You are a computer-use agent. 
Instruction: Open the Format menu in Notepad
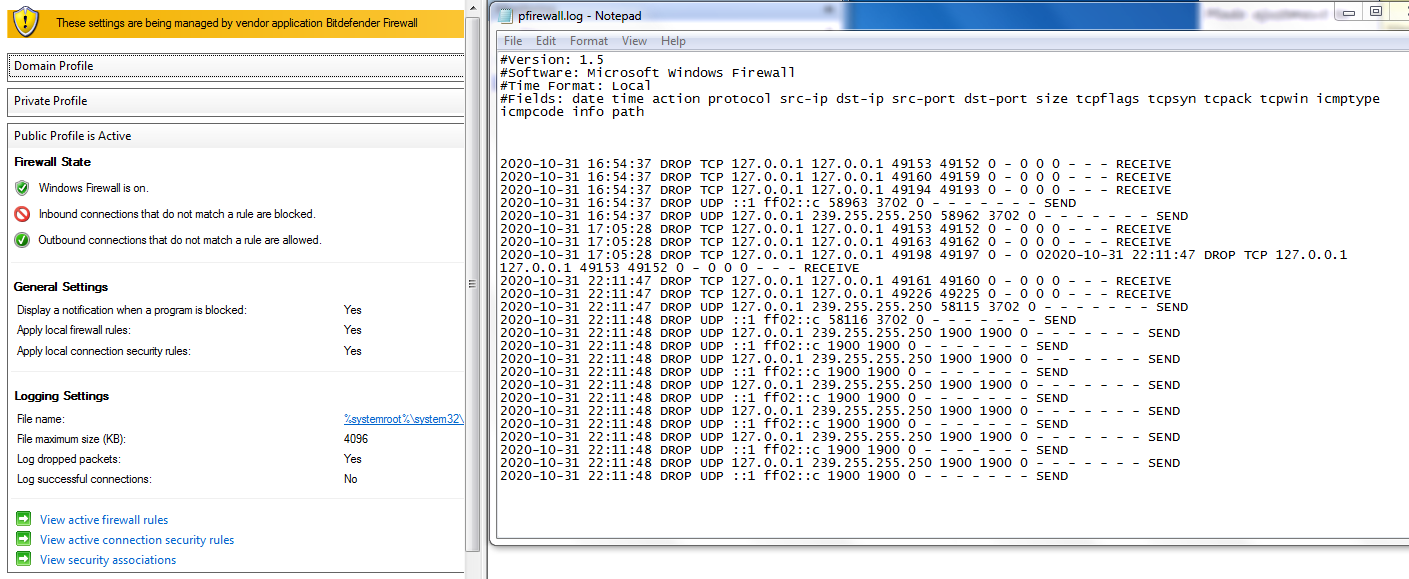pyautogui.click(x=589, y=41)
